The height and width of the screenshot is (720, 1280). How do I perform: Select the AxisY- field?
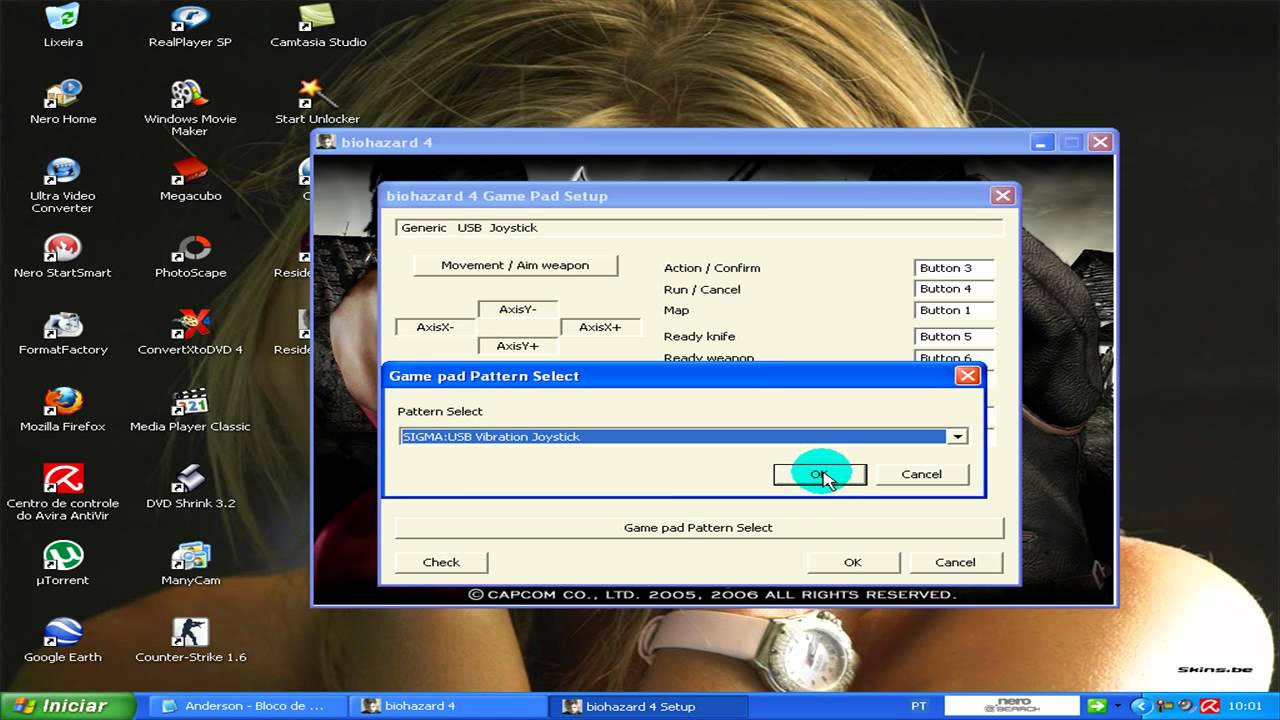(x=518, y=309)
